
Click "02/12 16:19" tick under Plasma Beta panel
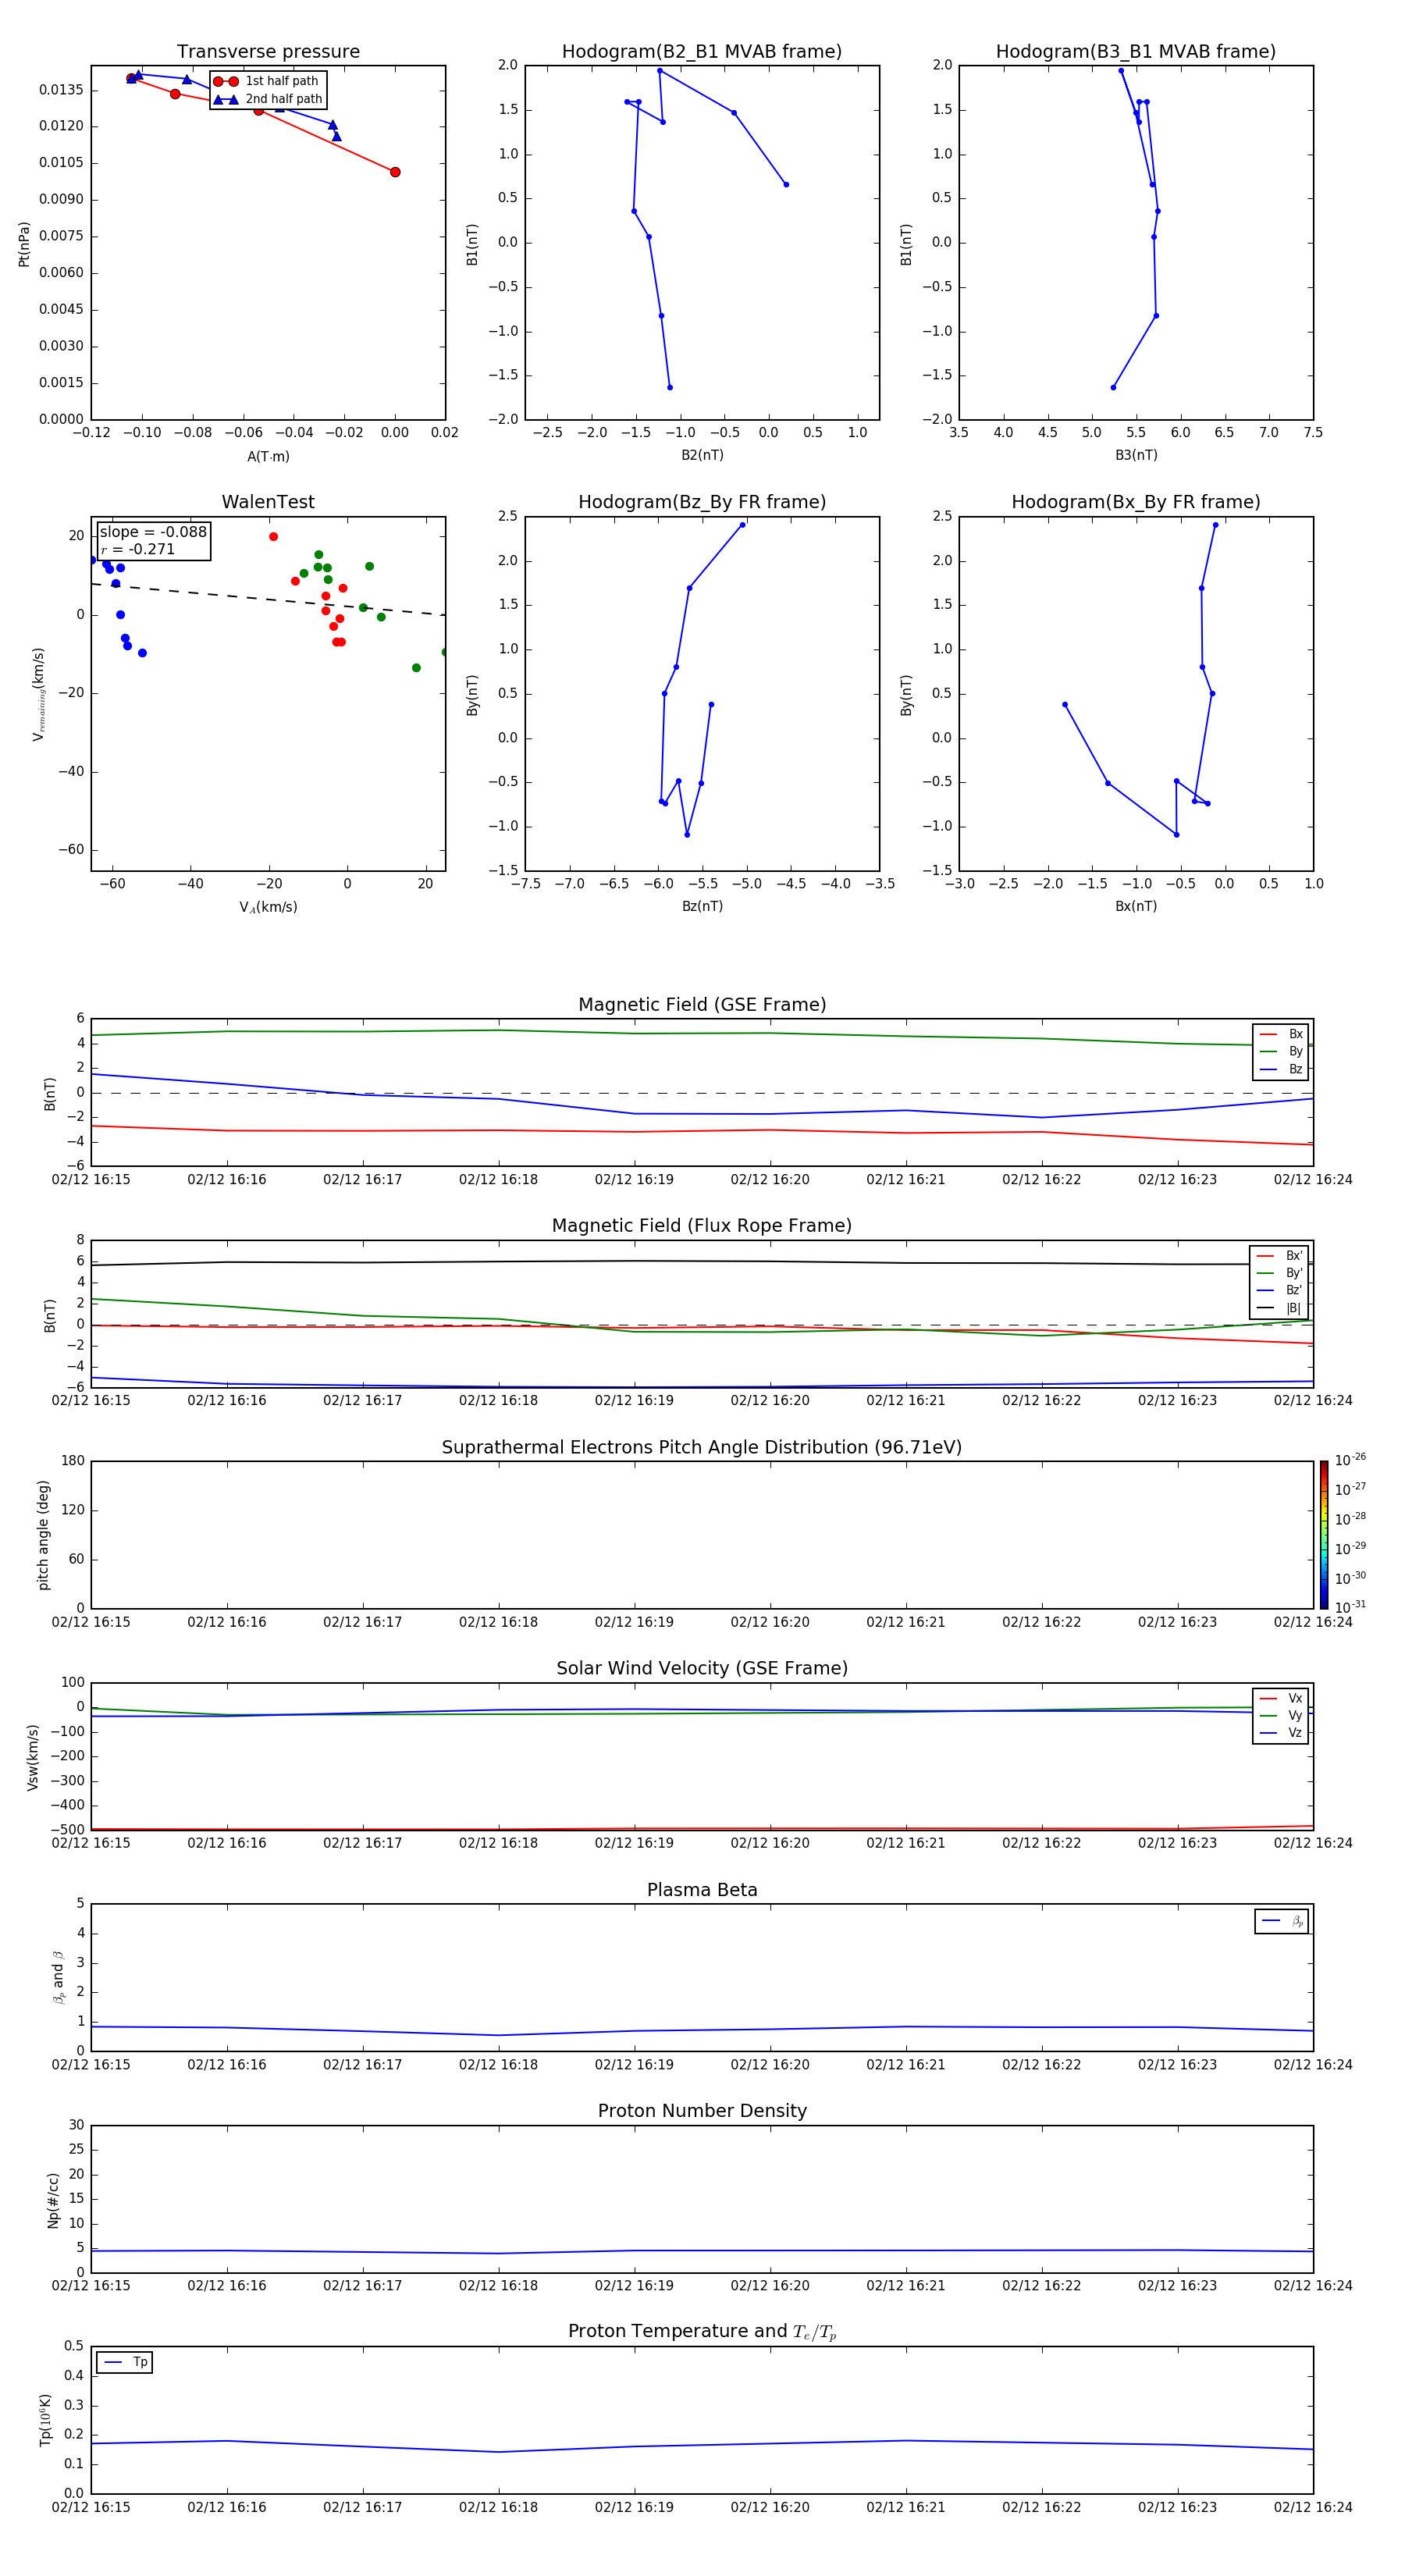pyautogui.click(x=634, y=2064)
